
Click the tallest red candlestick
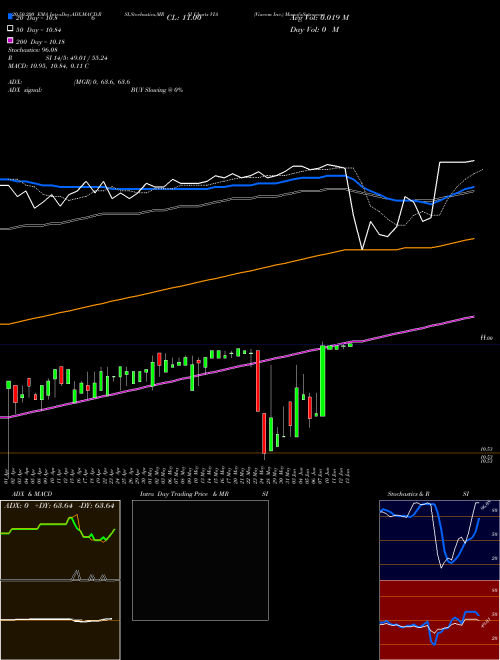[258, 381]
